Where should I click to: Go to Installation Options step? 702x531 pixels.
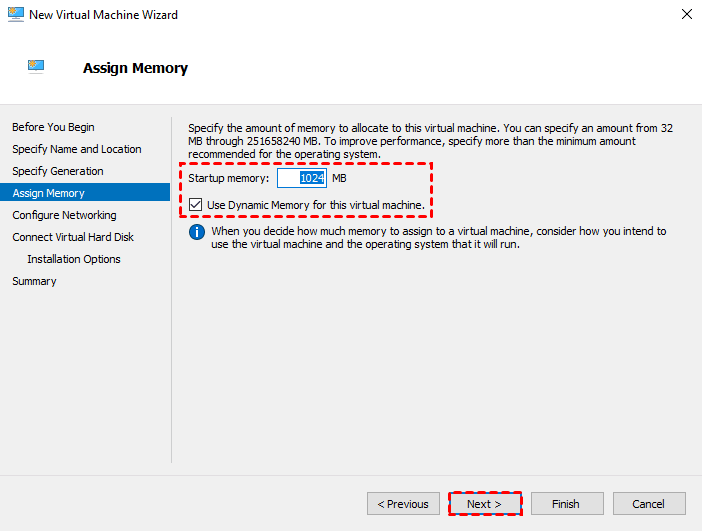coord(74,259)
